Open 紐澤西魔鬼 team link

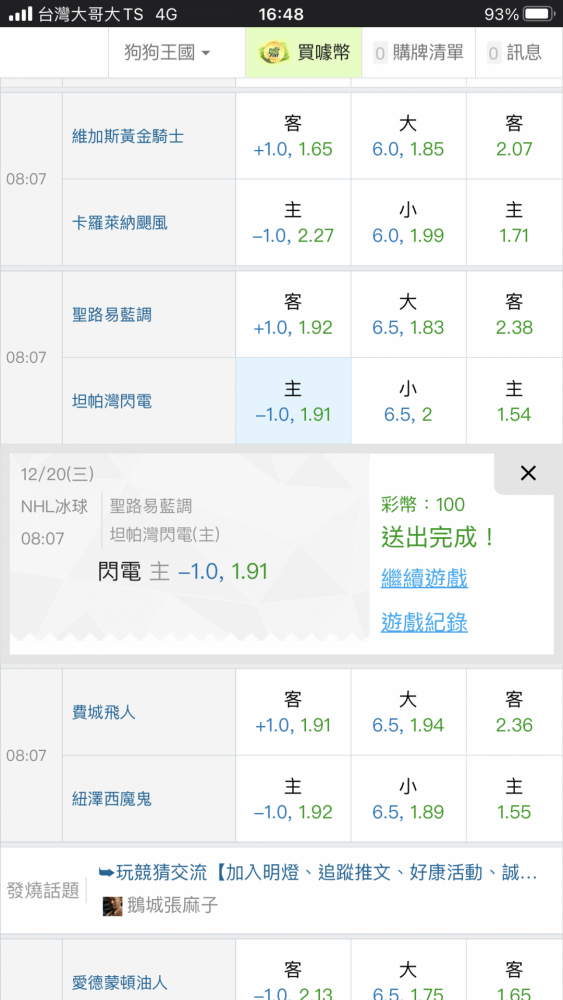tap(112, 799)
